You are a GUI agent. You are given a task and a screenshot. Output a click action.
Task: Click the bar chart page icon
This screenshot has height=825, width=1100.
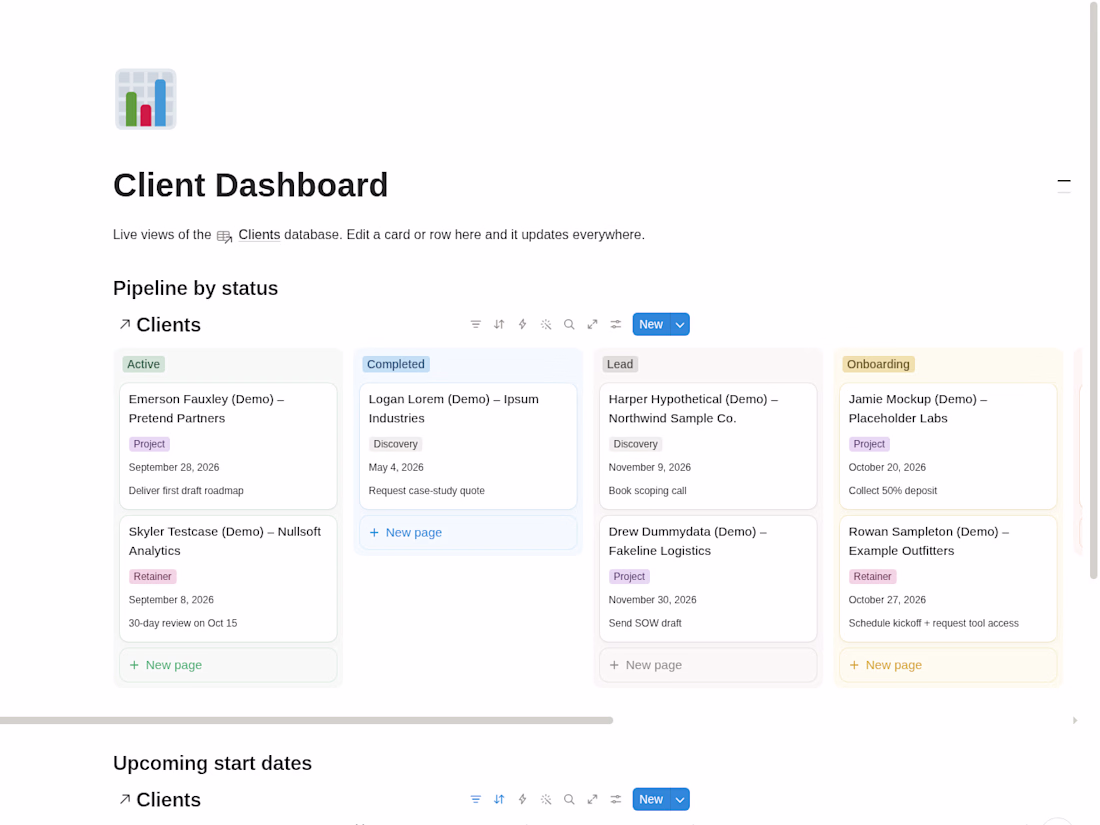(x=145, y=99)
